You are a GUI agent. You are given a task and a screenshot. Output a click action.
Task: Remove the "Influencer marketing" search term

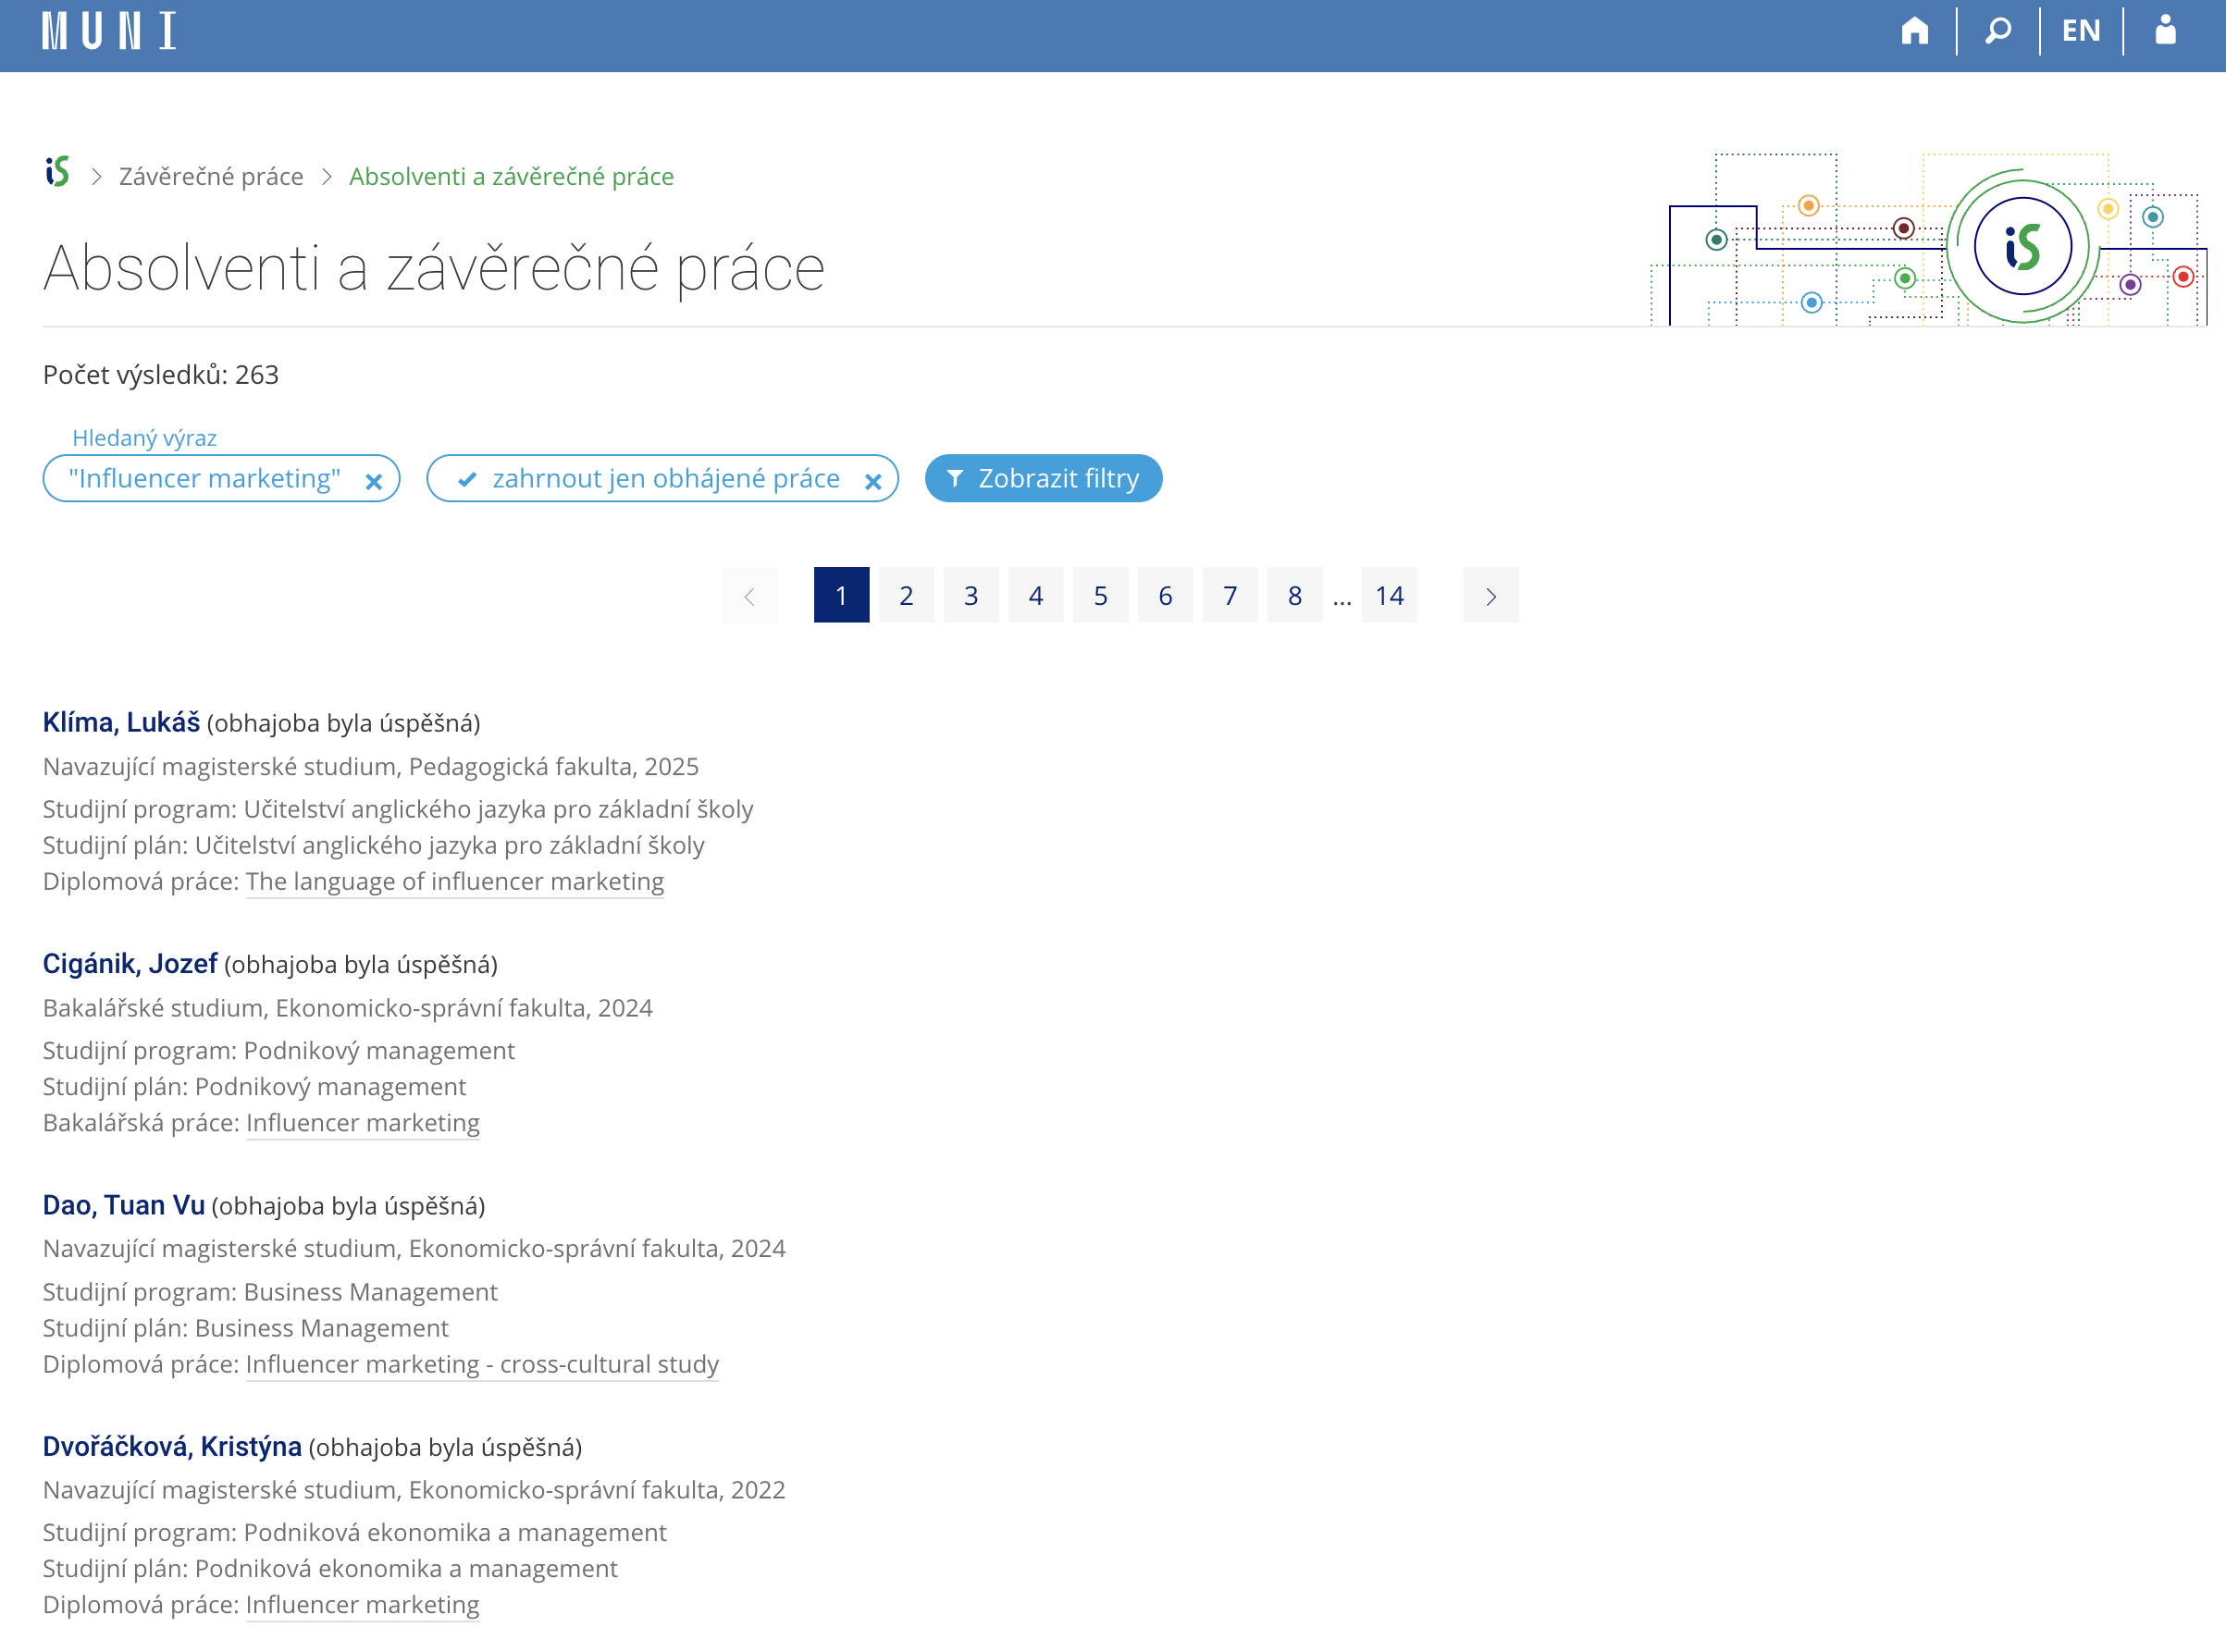click(374, 481)
